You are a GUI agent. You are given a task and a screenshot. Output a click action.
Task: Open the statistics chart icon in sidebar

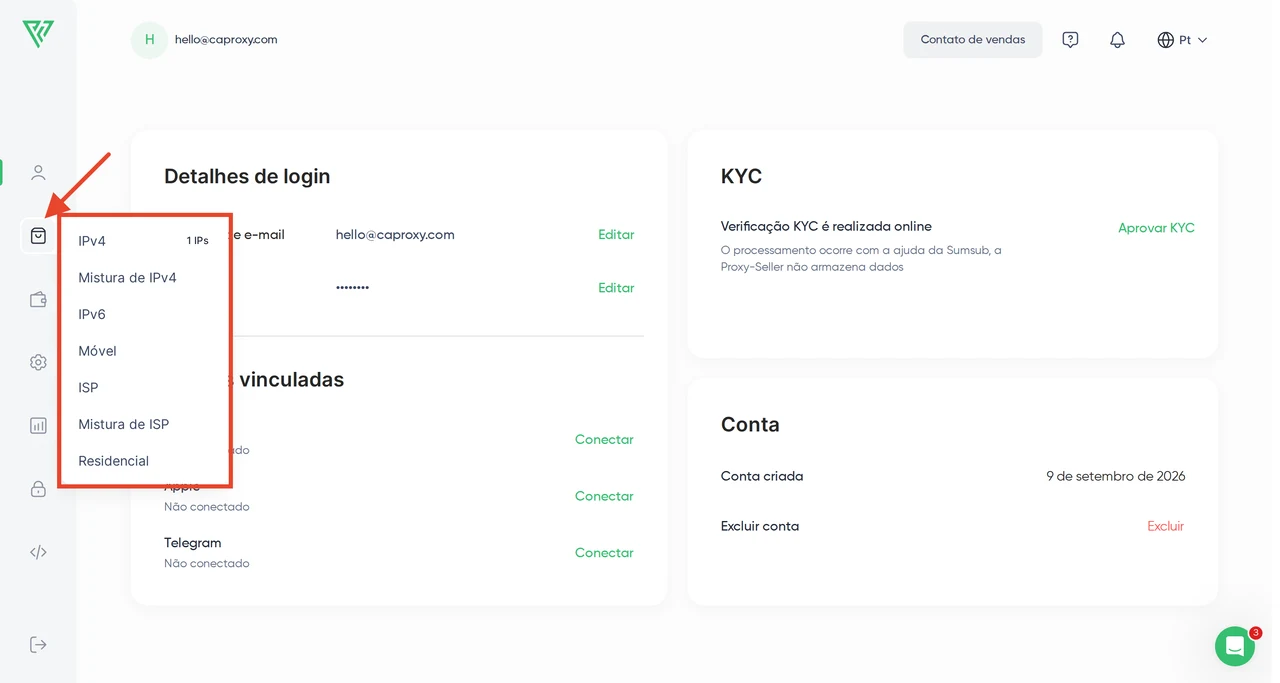pos(38,425)
